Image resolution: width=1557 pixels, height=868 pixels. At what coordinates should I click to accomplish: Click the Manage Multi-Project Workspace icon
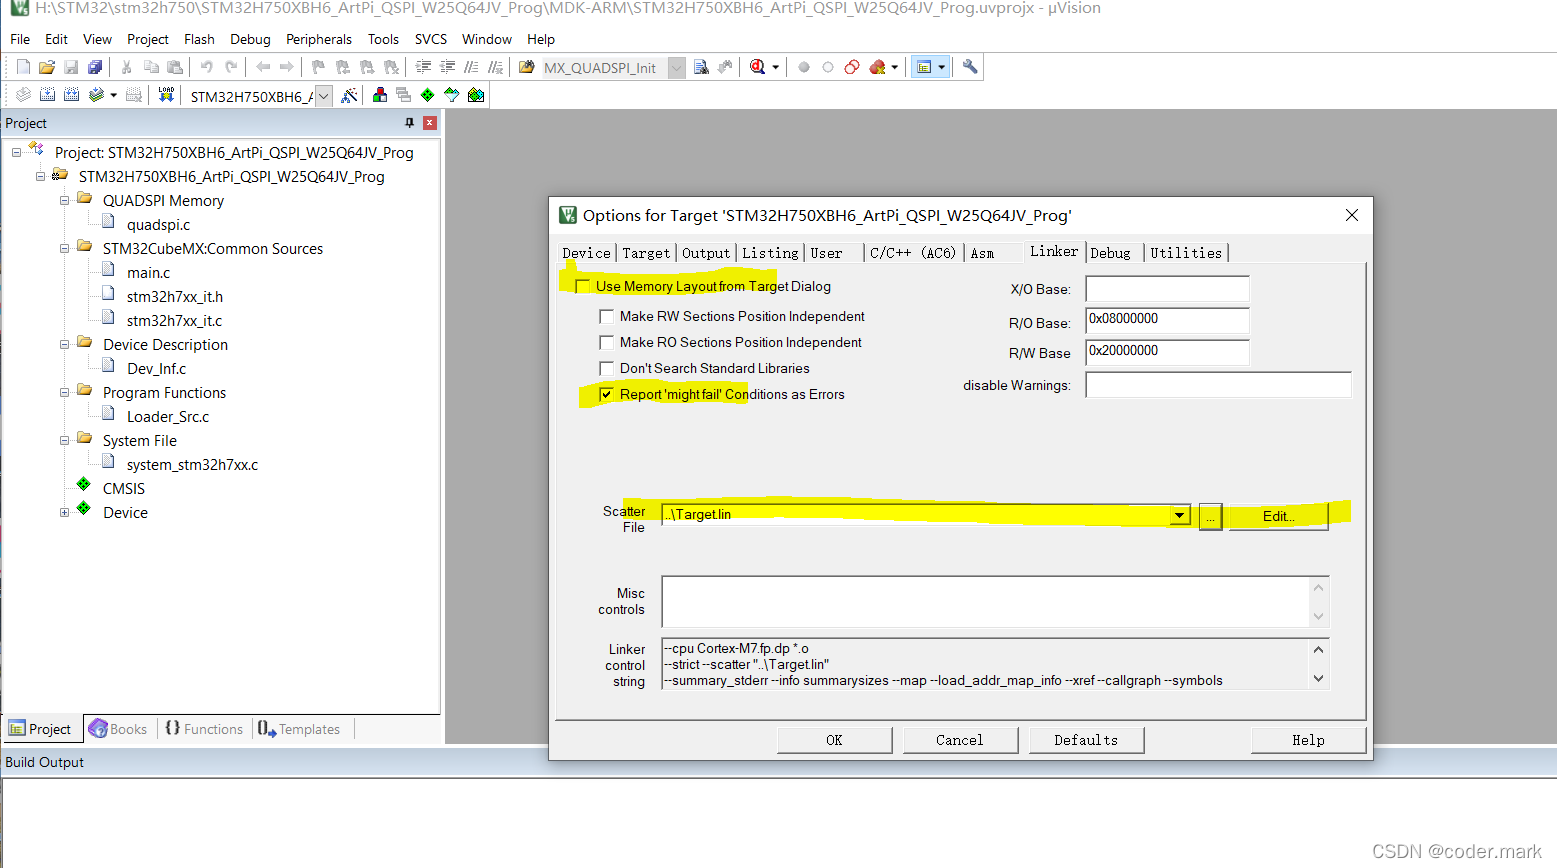pos(403,95)
